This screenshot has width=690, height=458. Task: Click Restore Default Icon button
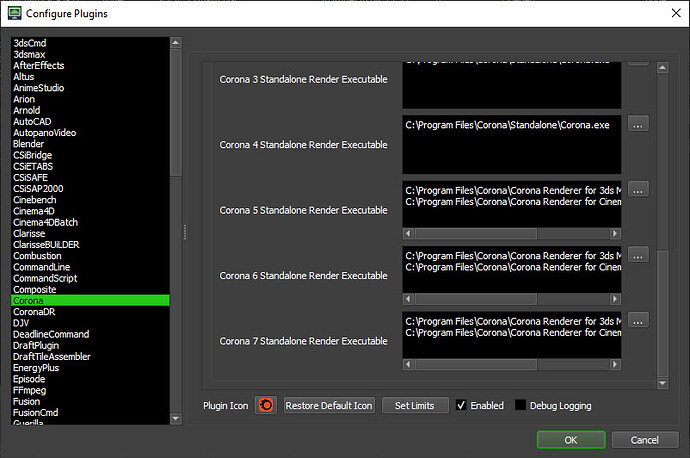pos(329,405)
